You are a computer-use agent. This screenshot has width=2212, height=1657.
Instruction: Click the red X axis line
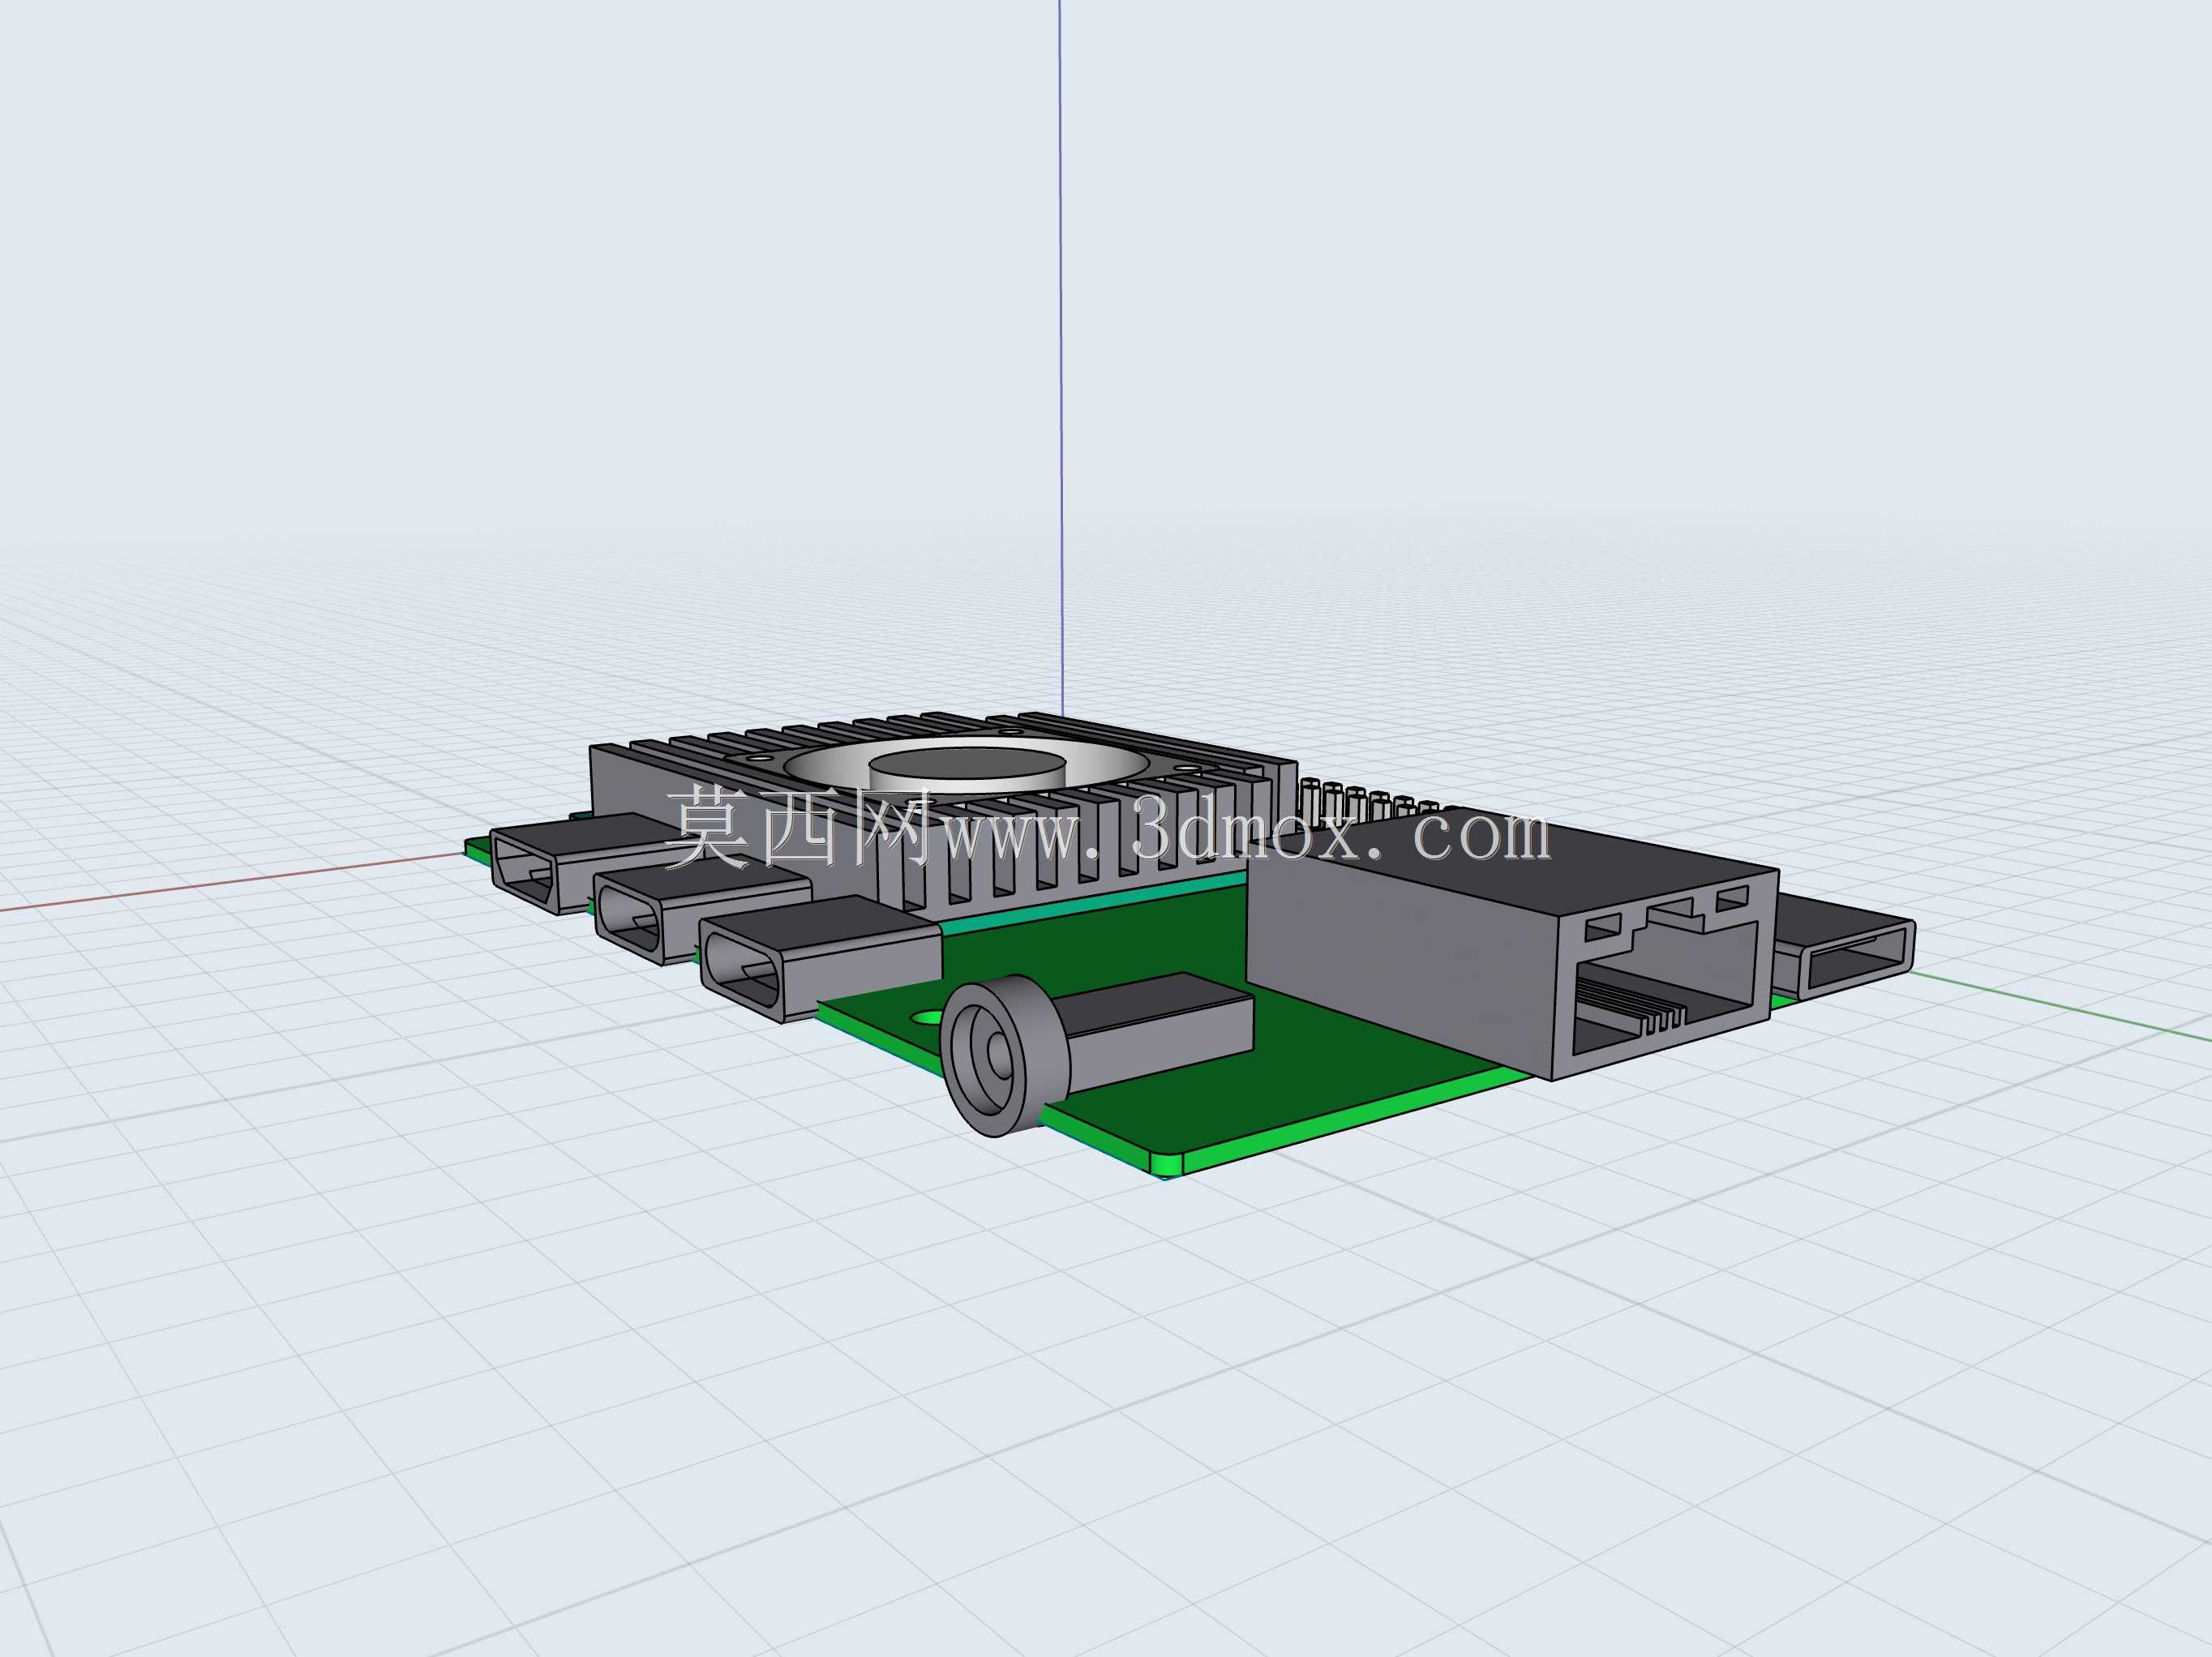[x=230, y=882]
